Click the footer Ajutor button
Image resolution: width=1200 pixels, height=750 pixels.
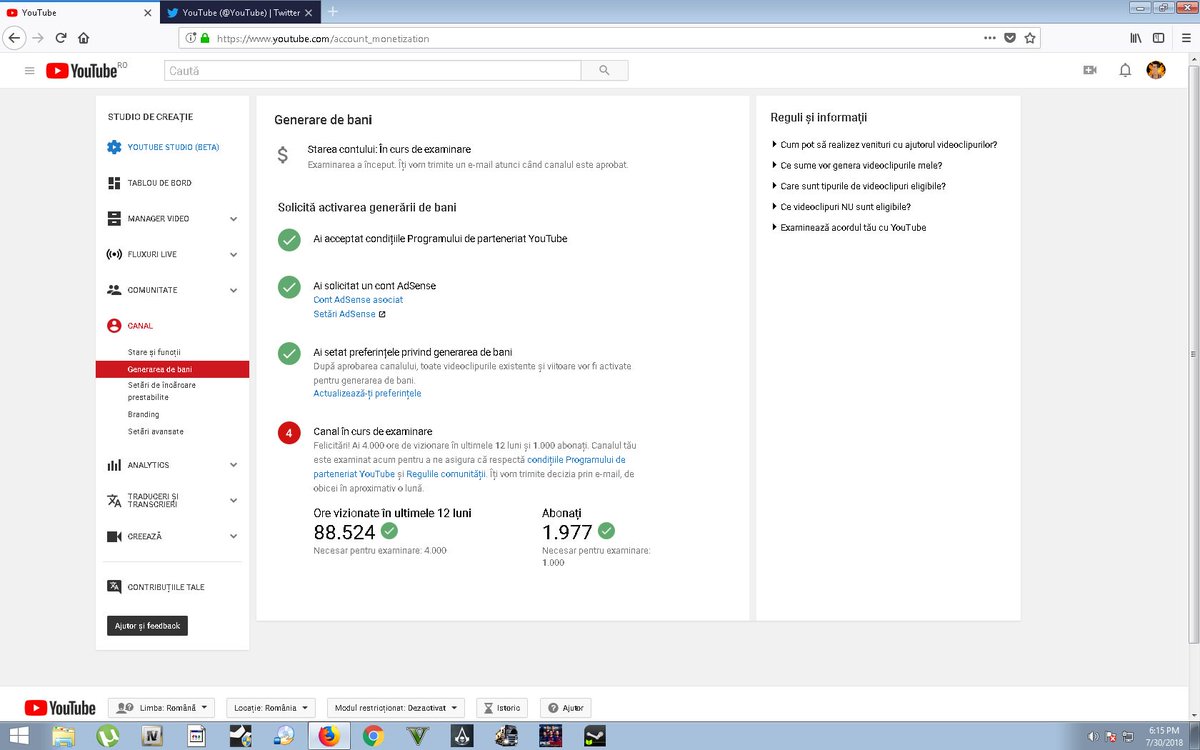[x=566, y=708]
